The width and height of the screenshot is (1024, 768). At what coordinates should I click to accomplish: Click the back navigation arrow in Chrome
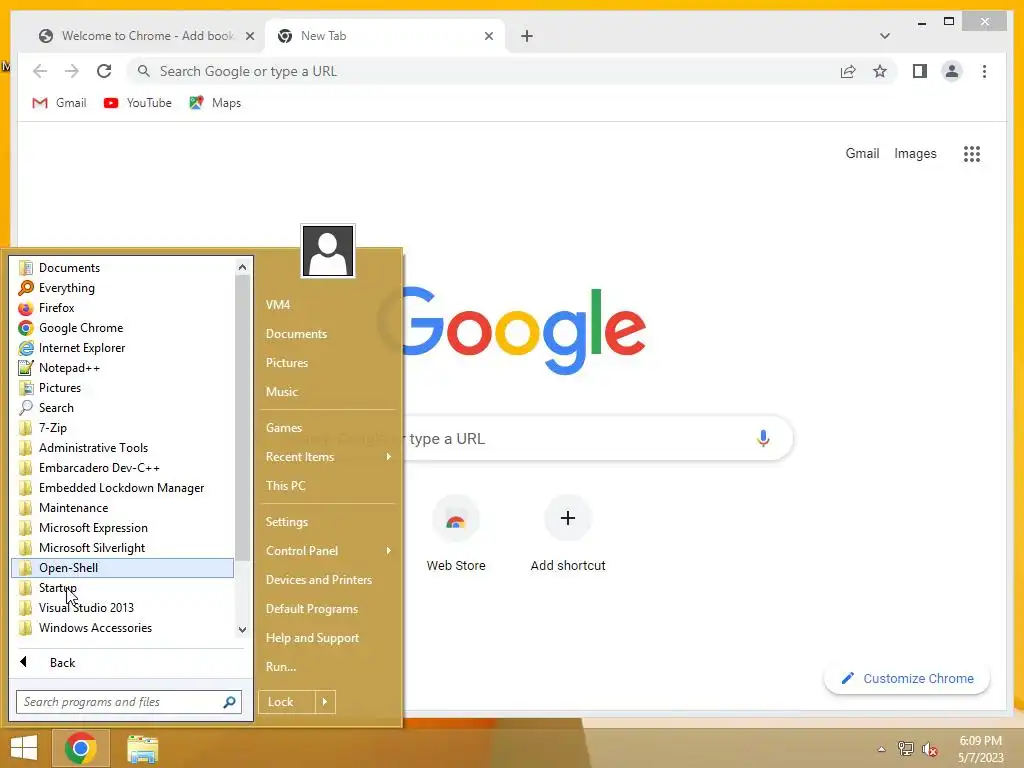40,71
